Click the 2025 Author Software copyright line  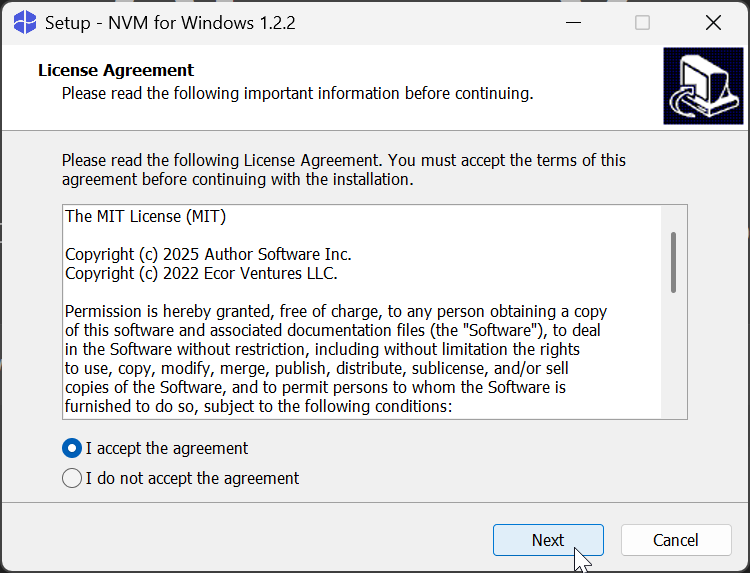tap(208, 254)
